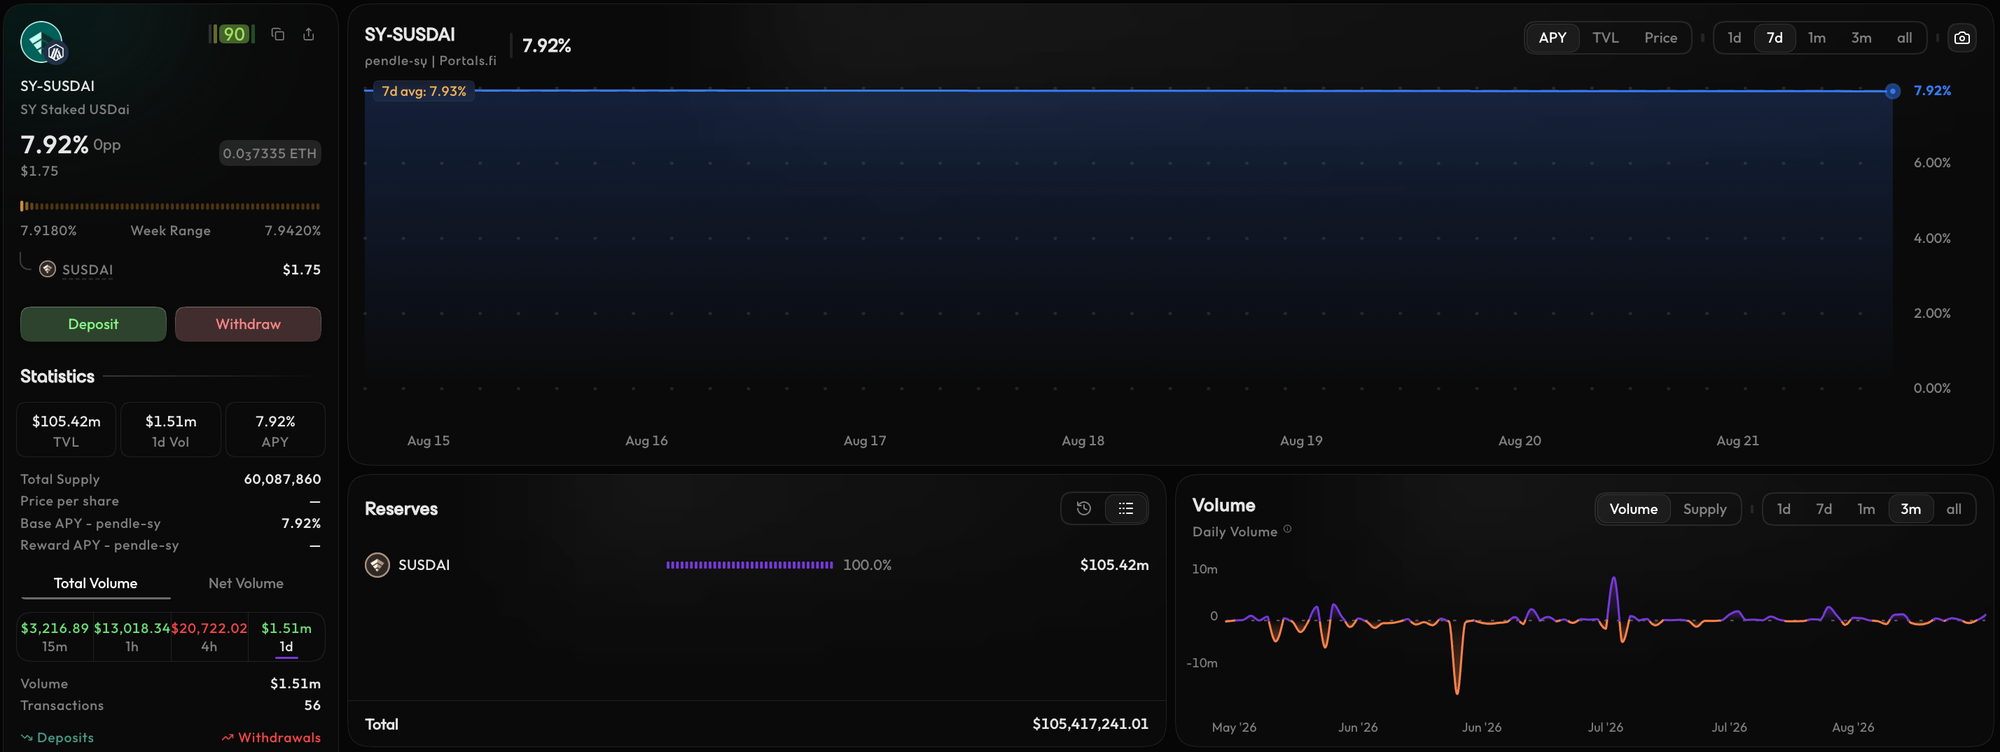Set the APY chart range to 3m
The height and width of the screenshot is (752, 2000).
(x=1861, y=38)
